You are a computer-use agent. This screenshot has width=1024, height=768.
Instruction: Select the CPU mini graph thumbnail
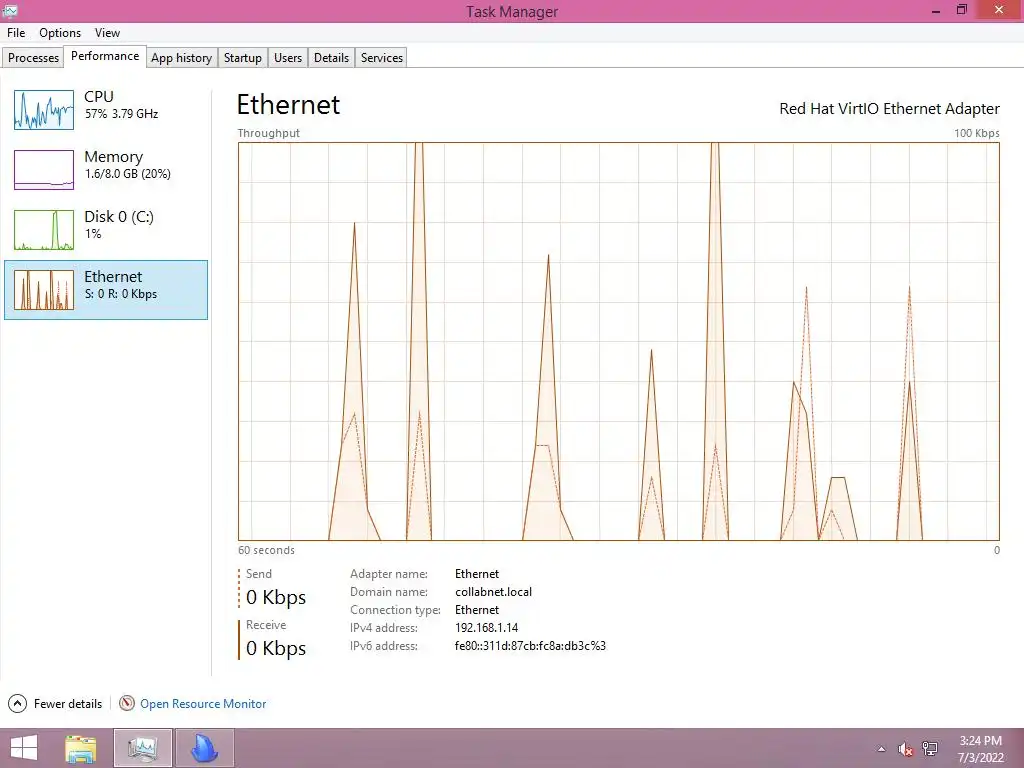tap(44, 110)
